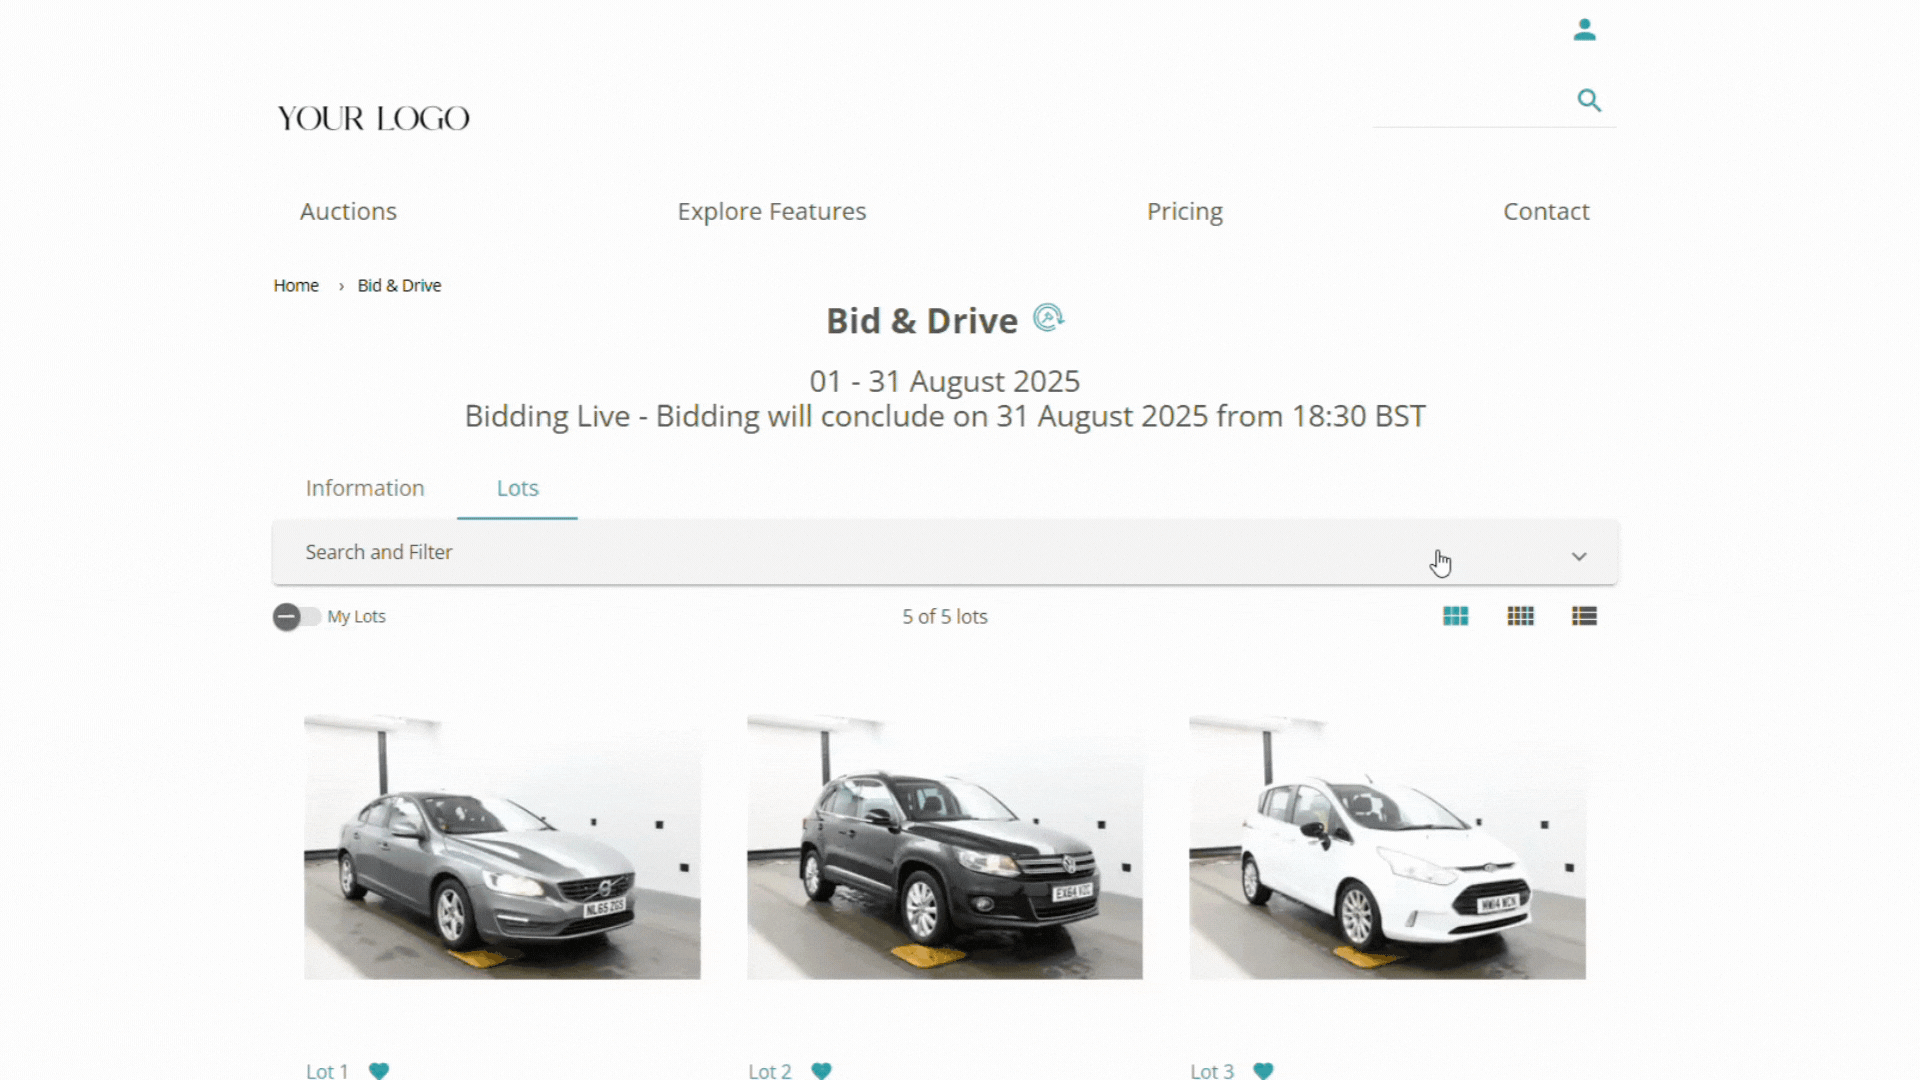Click the auction refresh icon beside Bid & Drive
1920x1080 pixels.
[x=1048, y=318]
